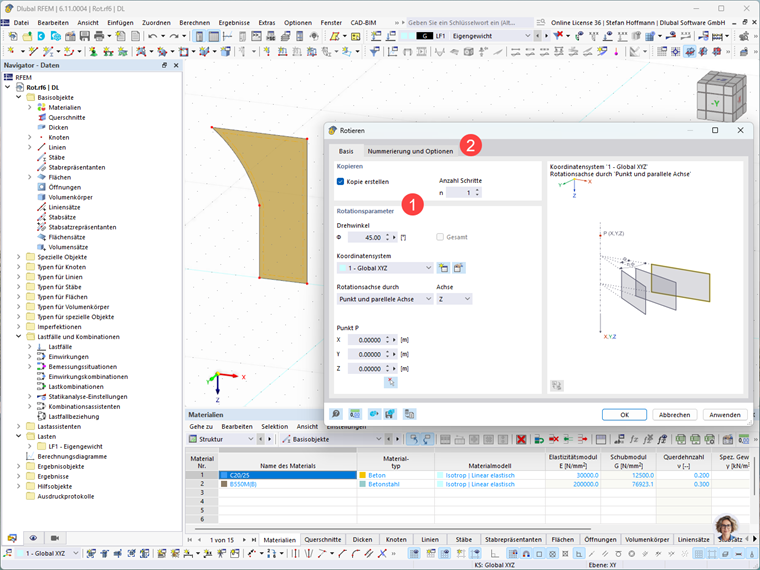Click the eye (display) navigator tab icon
The height and width of the screenshot is (570, 760).
[x=33, y=538]
